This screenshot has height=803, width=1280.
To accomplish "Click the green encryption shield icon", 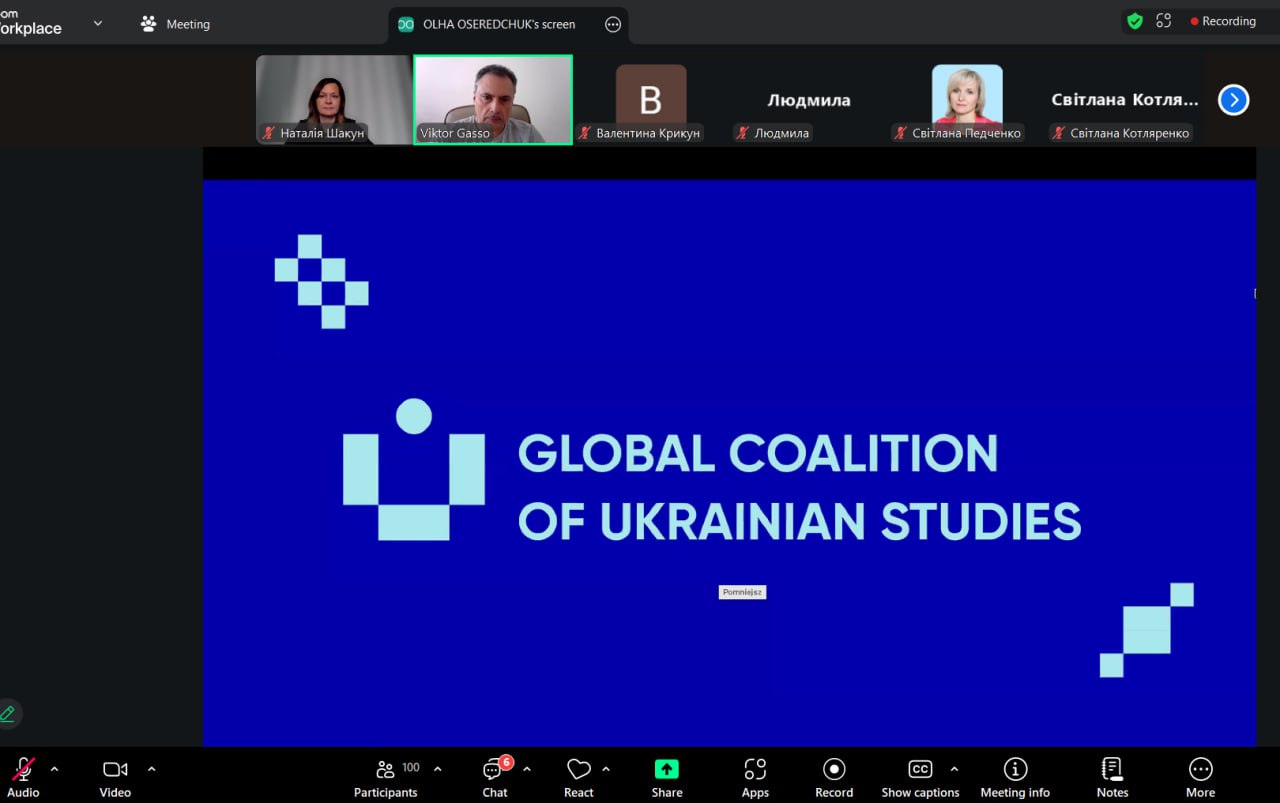I will coord(1134,21).
